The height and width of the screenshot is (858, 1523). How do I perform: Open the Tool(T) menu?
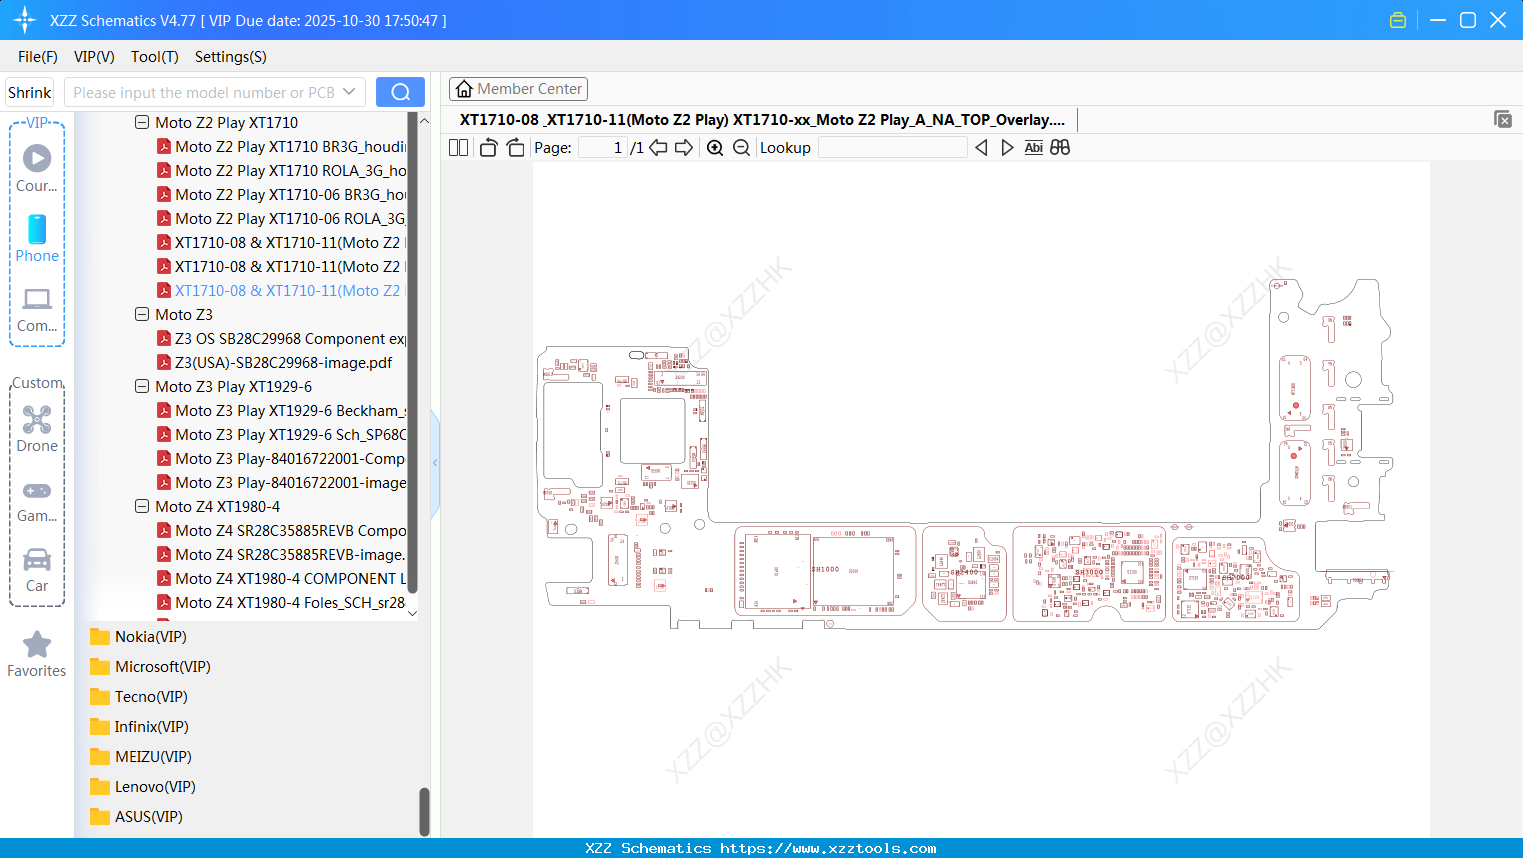pyautogui.click(x=155, y=57)
